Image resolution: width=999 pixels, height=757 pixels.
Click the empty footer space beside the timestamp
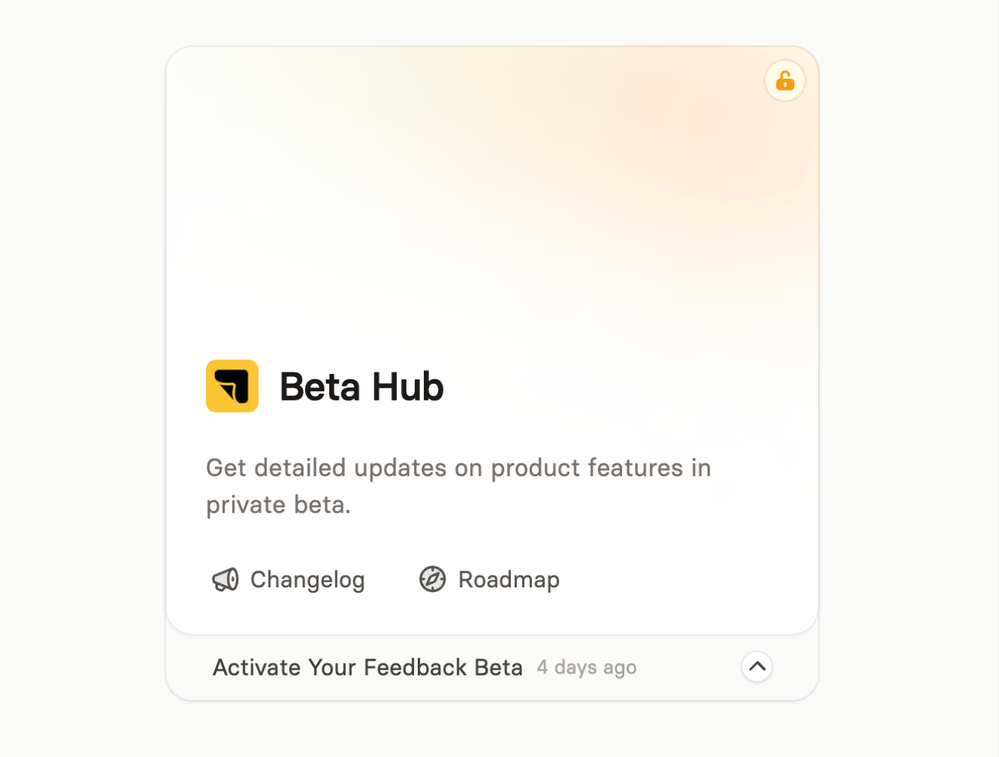[x=688, y=667]
